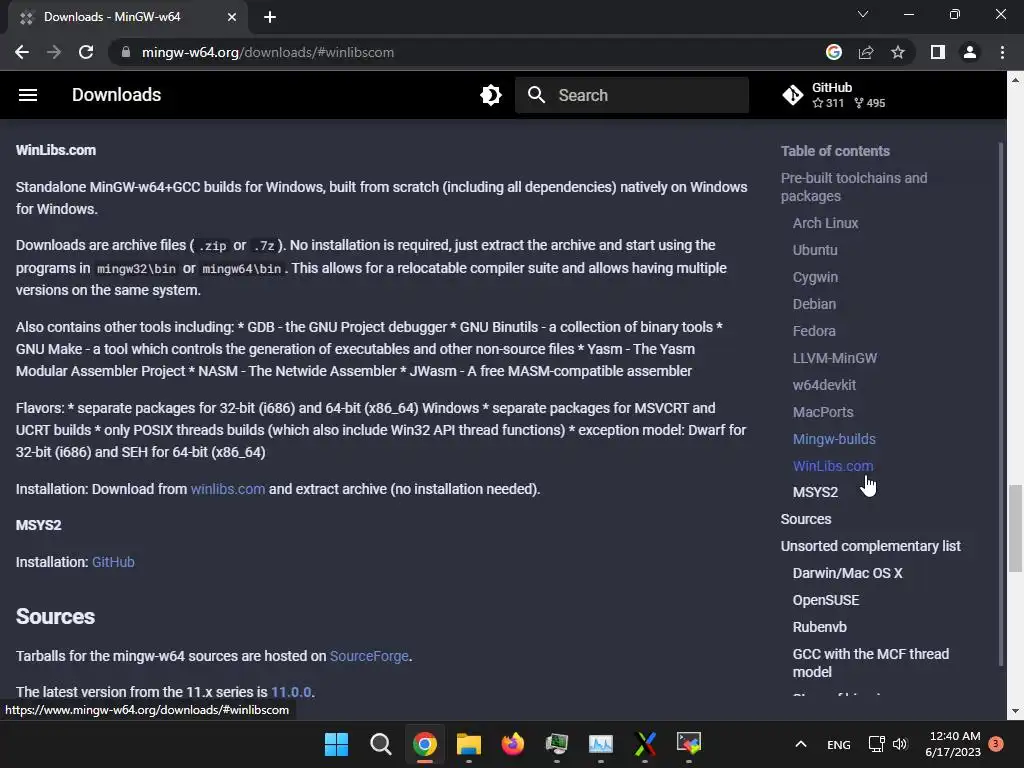This screenshot has width=1024, height=768.
Task: Open the clock and date panel
Action: pos(953,744)
